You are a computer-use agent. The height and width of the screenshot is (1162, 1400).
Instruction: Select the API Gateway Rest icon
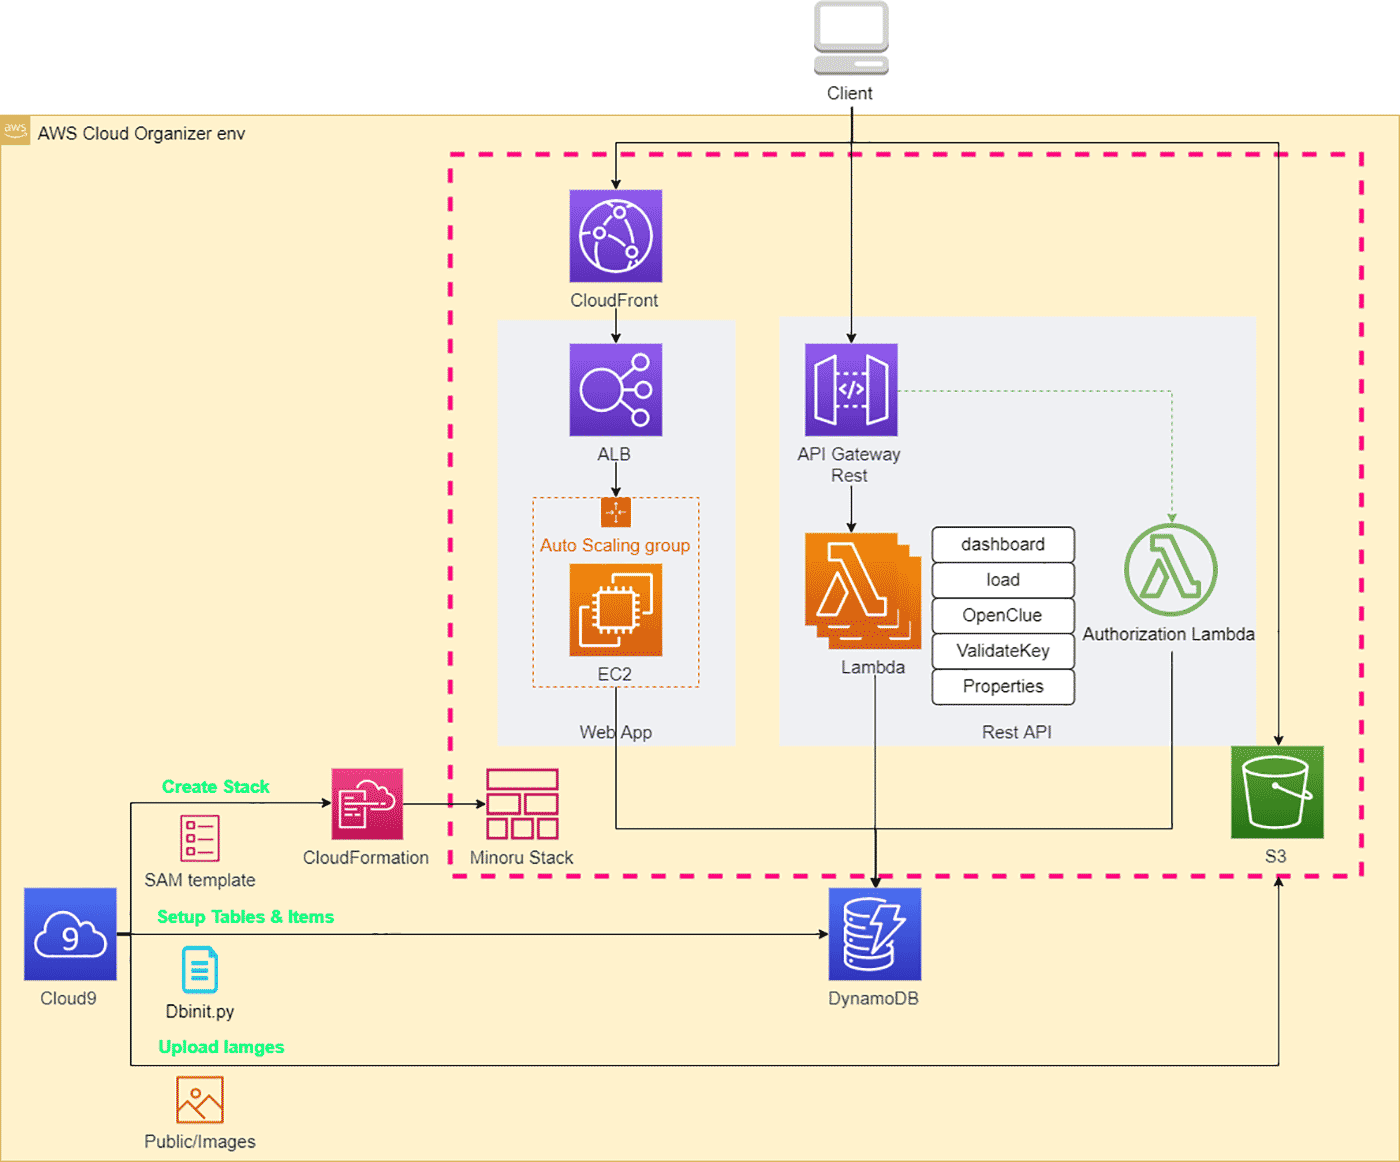pos(851,390)
